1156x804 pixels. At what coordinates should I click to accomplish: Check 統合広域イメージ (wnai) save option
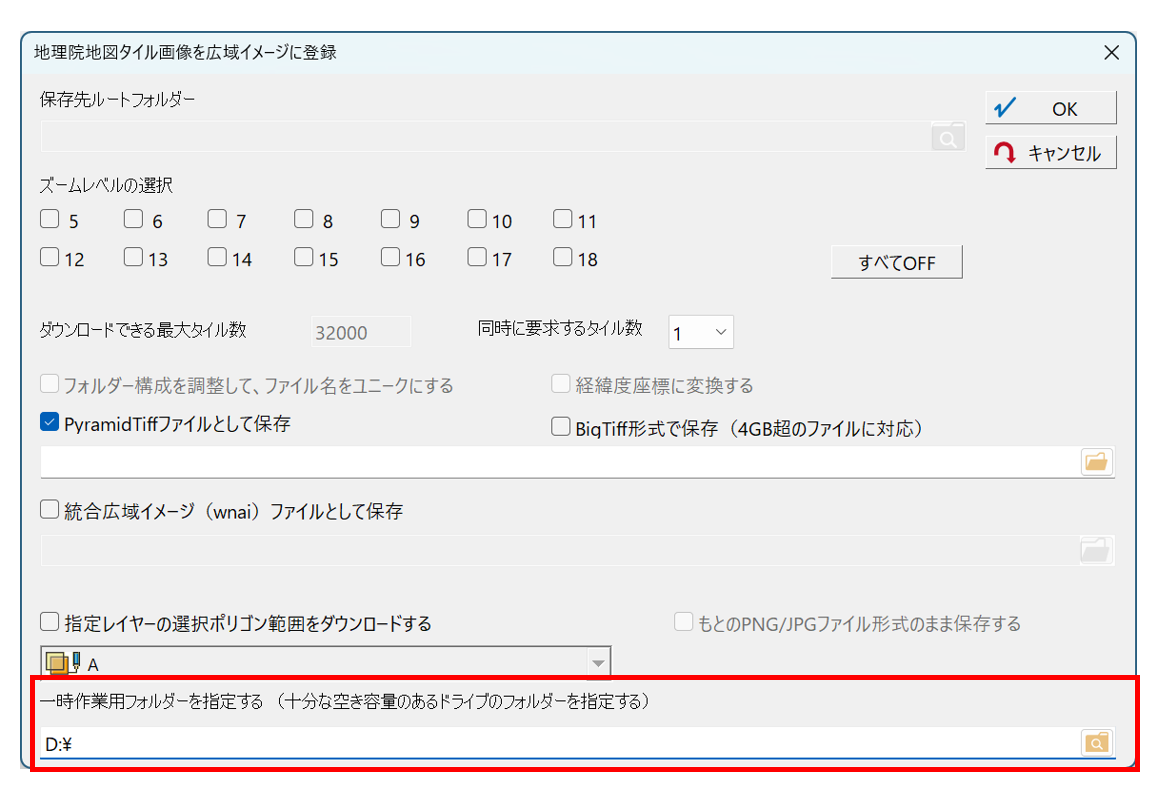click(x=50, y=511)
